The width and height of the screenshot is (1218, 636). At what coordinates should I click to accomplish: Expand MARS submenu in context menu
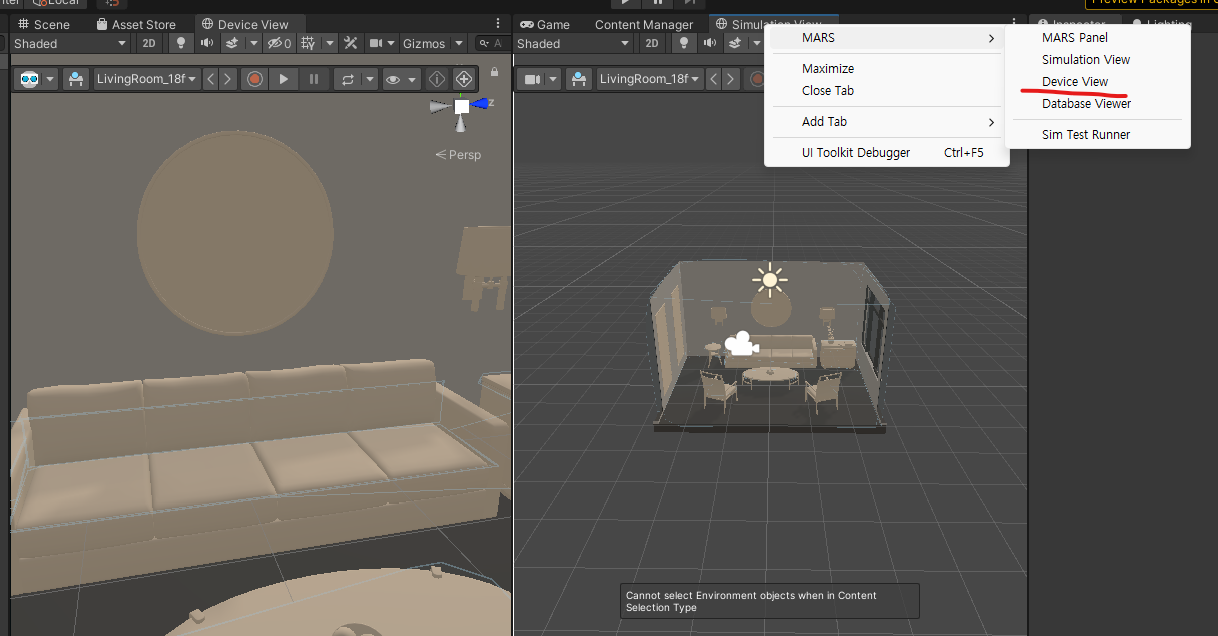[x=885, y=38]
